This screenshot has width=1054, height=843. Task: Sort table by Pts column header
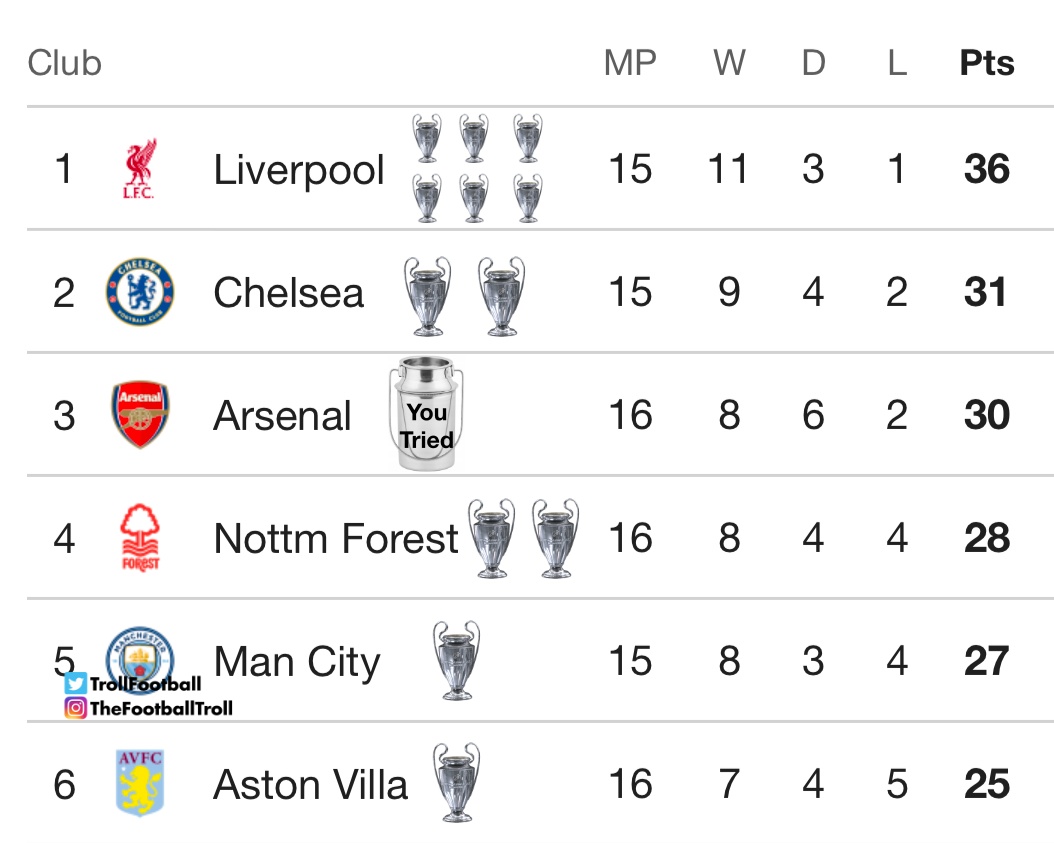[986, 63]
